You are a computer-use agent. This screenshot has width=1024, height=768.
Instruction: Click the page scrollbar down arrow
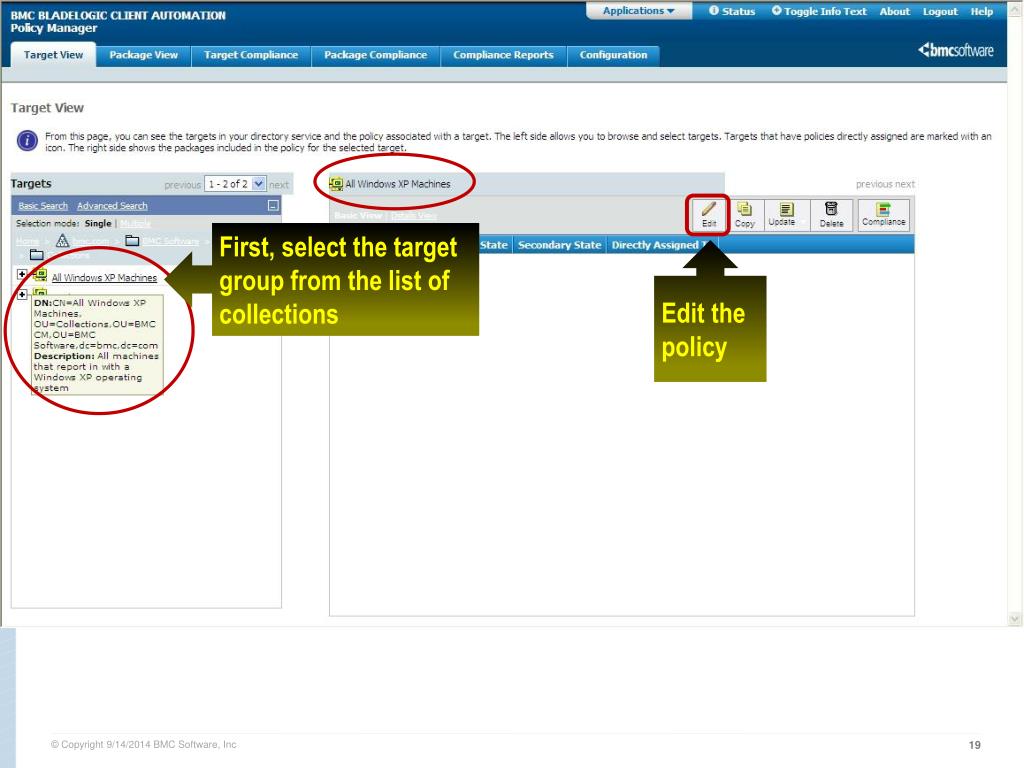pyautogui.click(x=1015, y=618)
